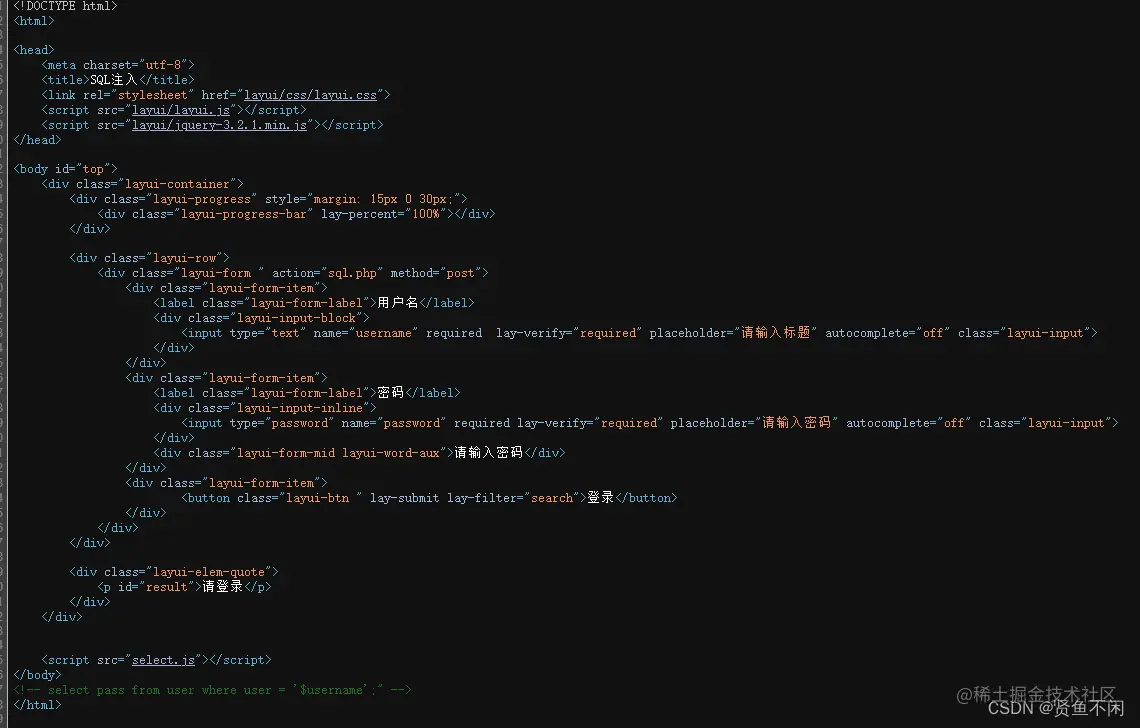Click the "layui-form-mid layui-word-aux" class value
Viewport: 1140px width, 728px height.
(338, 453)
